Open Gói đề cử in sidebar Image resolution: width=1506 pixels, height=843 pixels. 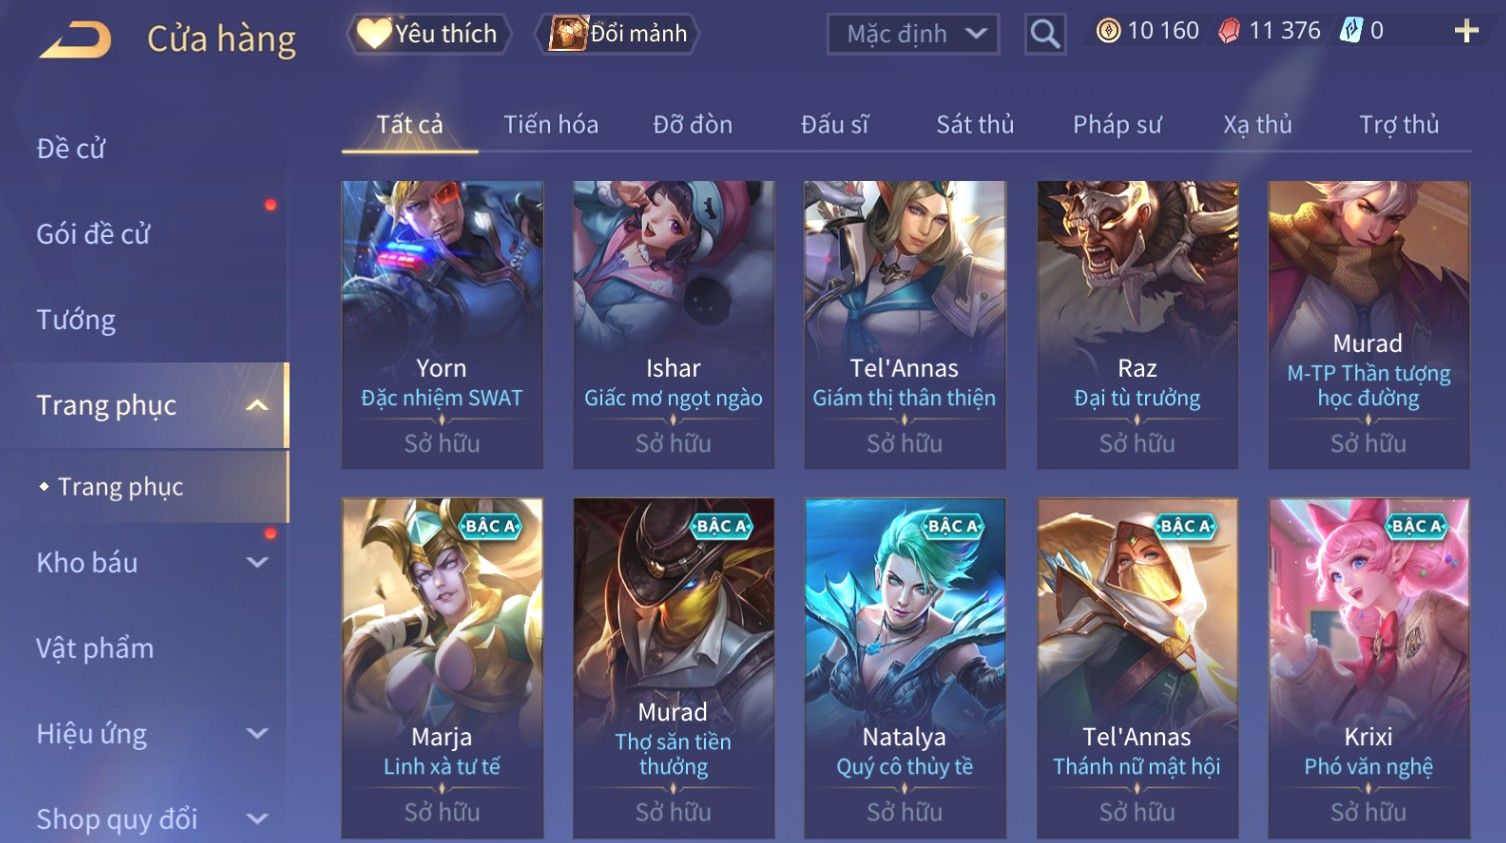pos(93,234)
